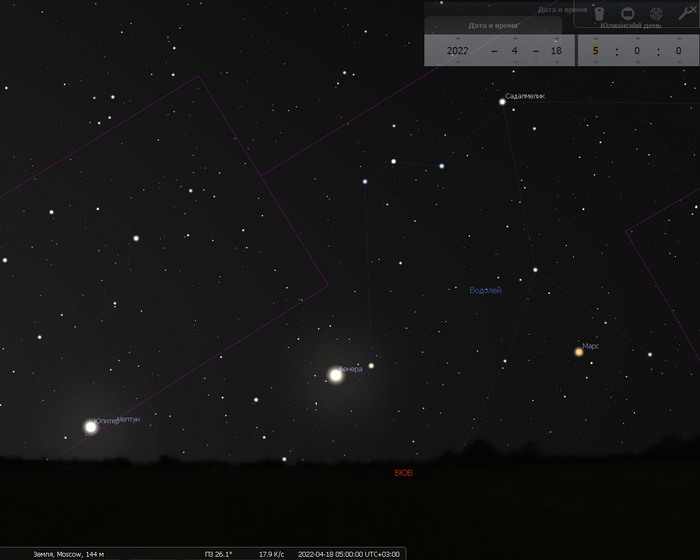The image size is (700, 560).
Task: Increase the minutes value with its up arrow
Action: 638,39
